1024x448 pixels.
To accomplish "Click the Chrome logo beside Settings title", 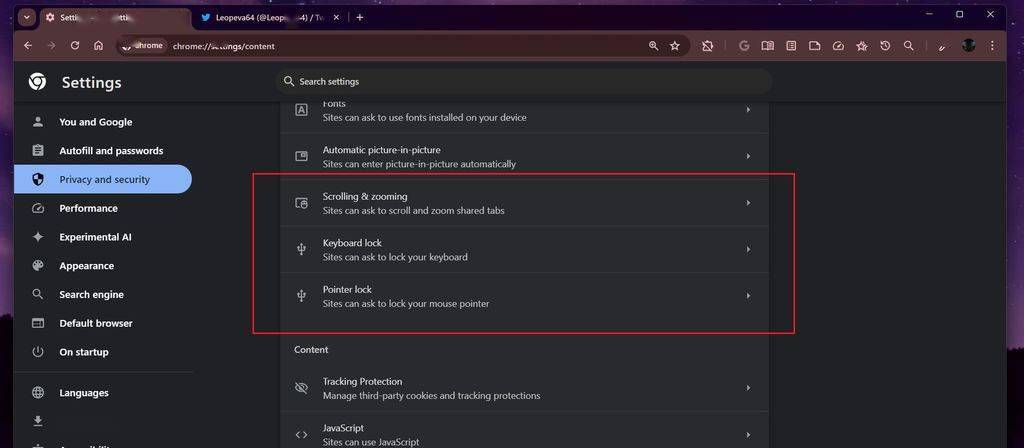I will coord(37,82).
